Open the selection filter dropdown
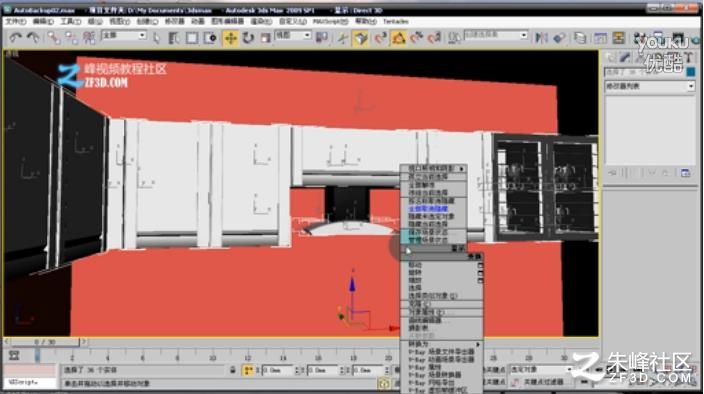 (x=124, y=35)
